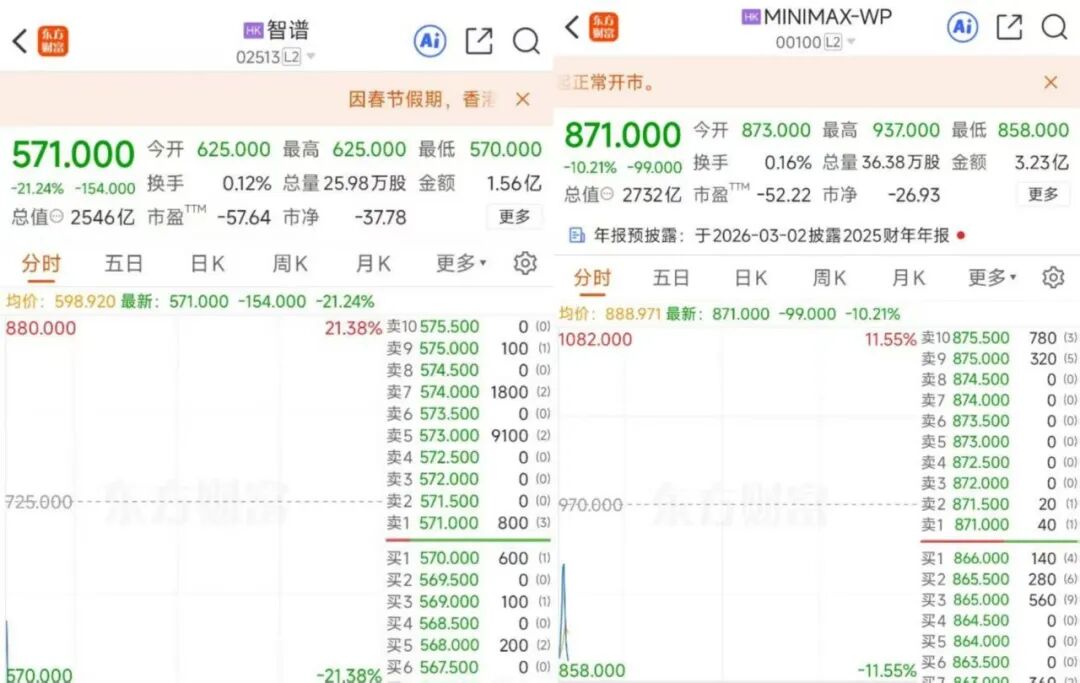The width and height of the screenshot is (1080, 683).
Task: Select the 买2 865.500 order row
Action: pos(999,579)
